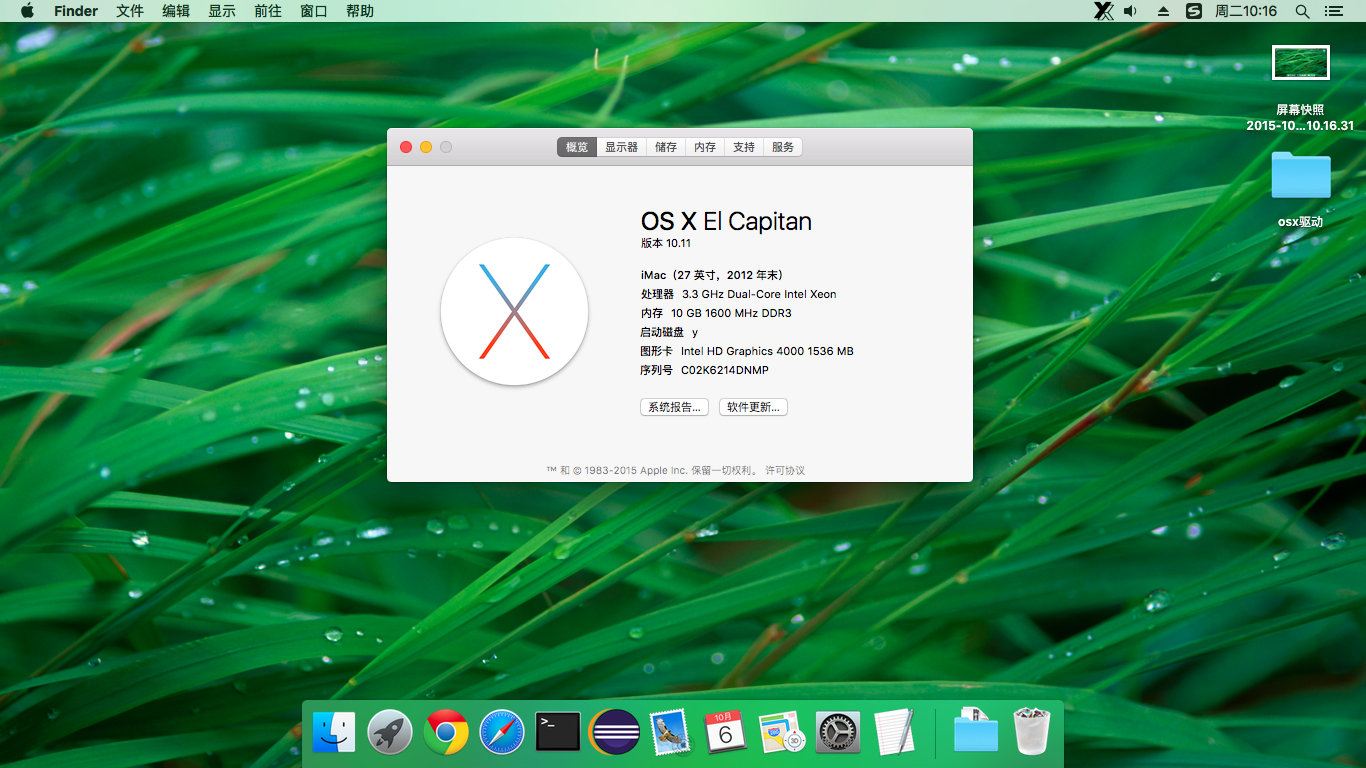Open the volume control in menu bar

click(1131, 11)
